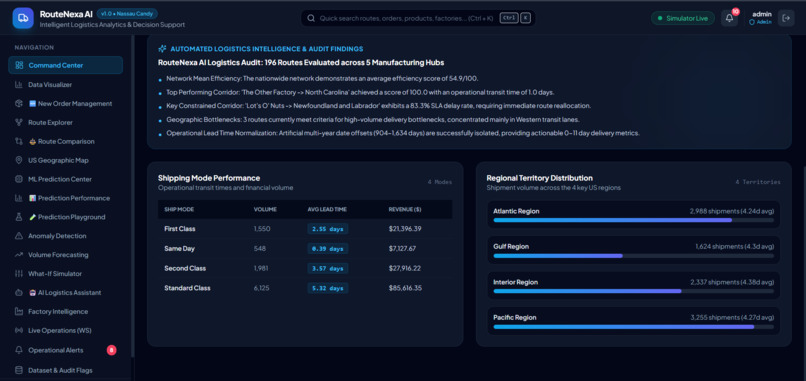Viewport: 806px width, 381px height.
Task: Click the Interior Region progress bar
Action: 633,291
